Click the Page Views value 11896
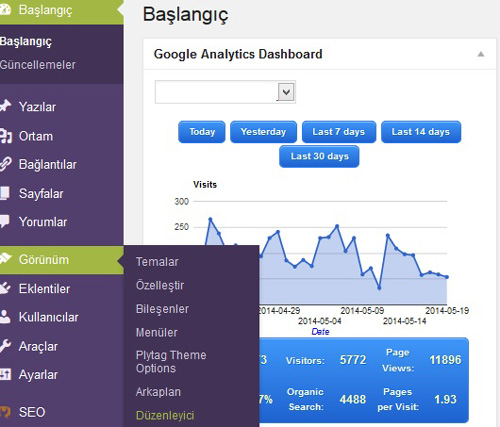The image size is (500, 427). [x=445, y=360]
